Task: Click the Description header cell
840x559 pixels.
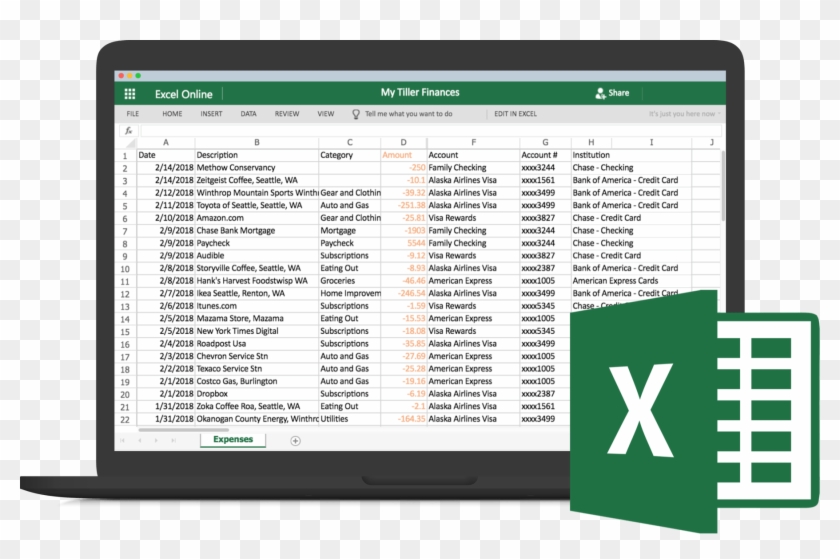Action: coord(257,155)
